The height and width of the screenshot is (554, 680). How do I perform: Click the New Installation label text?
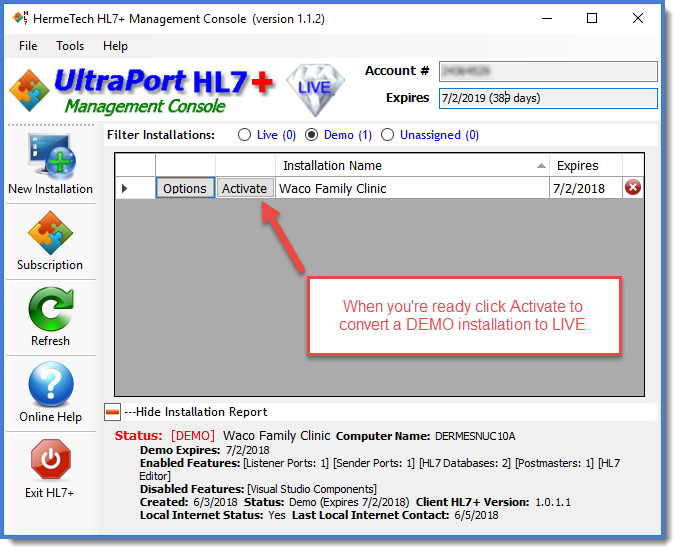click(x=51, y=189)
